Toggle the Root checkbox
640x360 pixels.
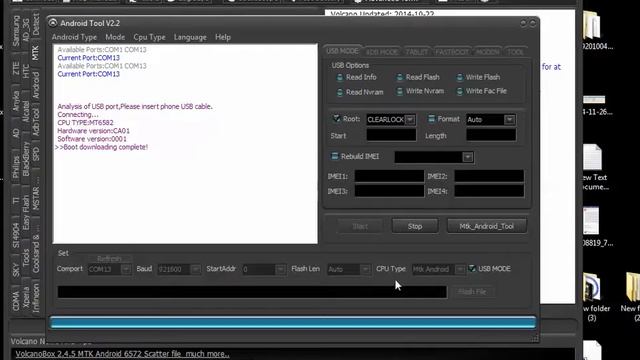tap(336, 119)
